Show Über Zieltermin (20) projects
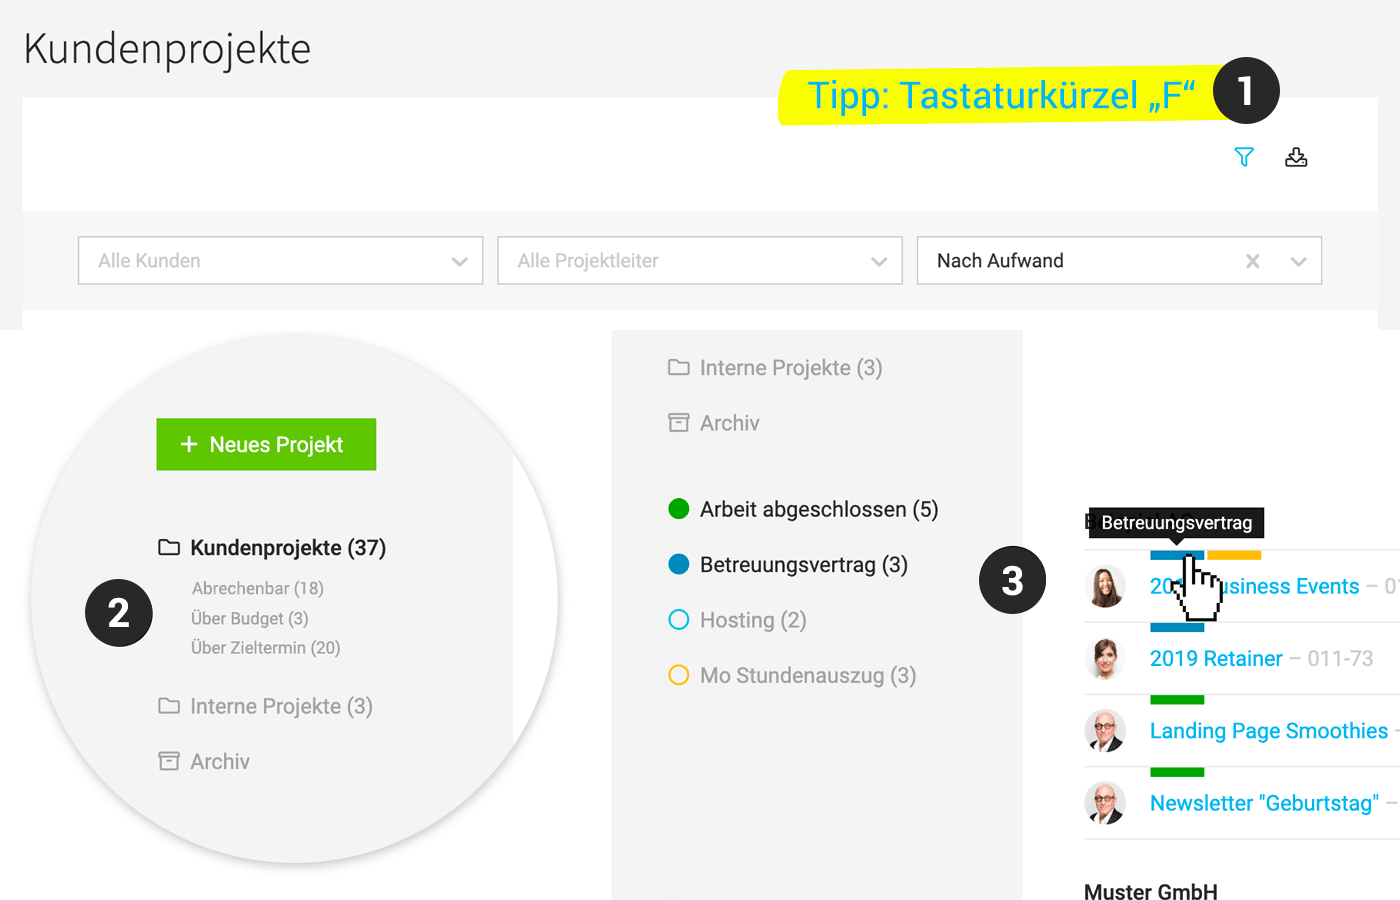The image size is (1400, 900). [265, 648]
